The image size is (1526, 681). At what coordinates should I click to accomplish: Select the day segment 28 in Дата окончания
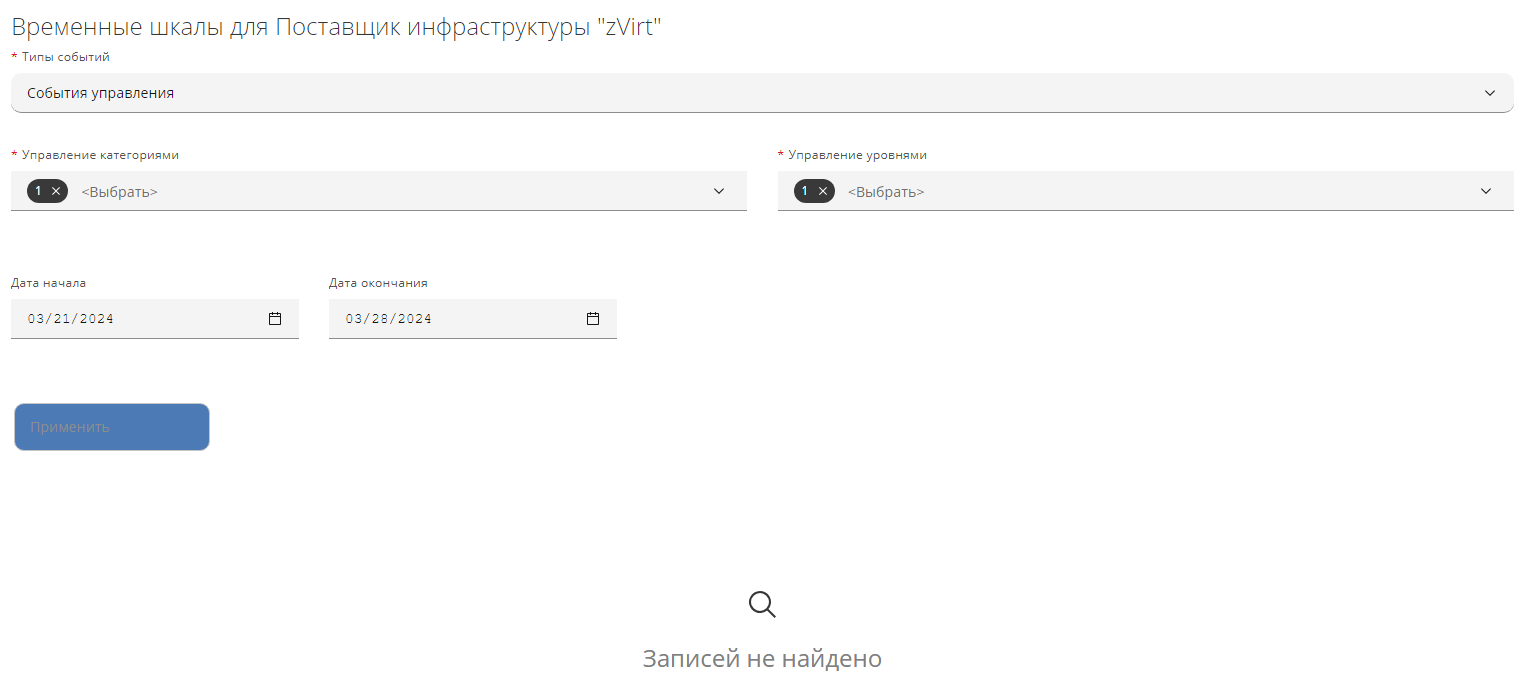380,319
